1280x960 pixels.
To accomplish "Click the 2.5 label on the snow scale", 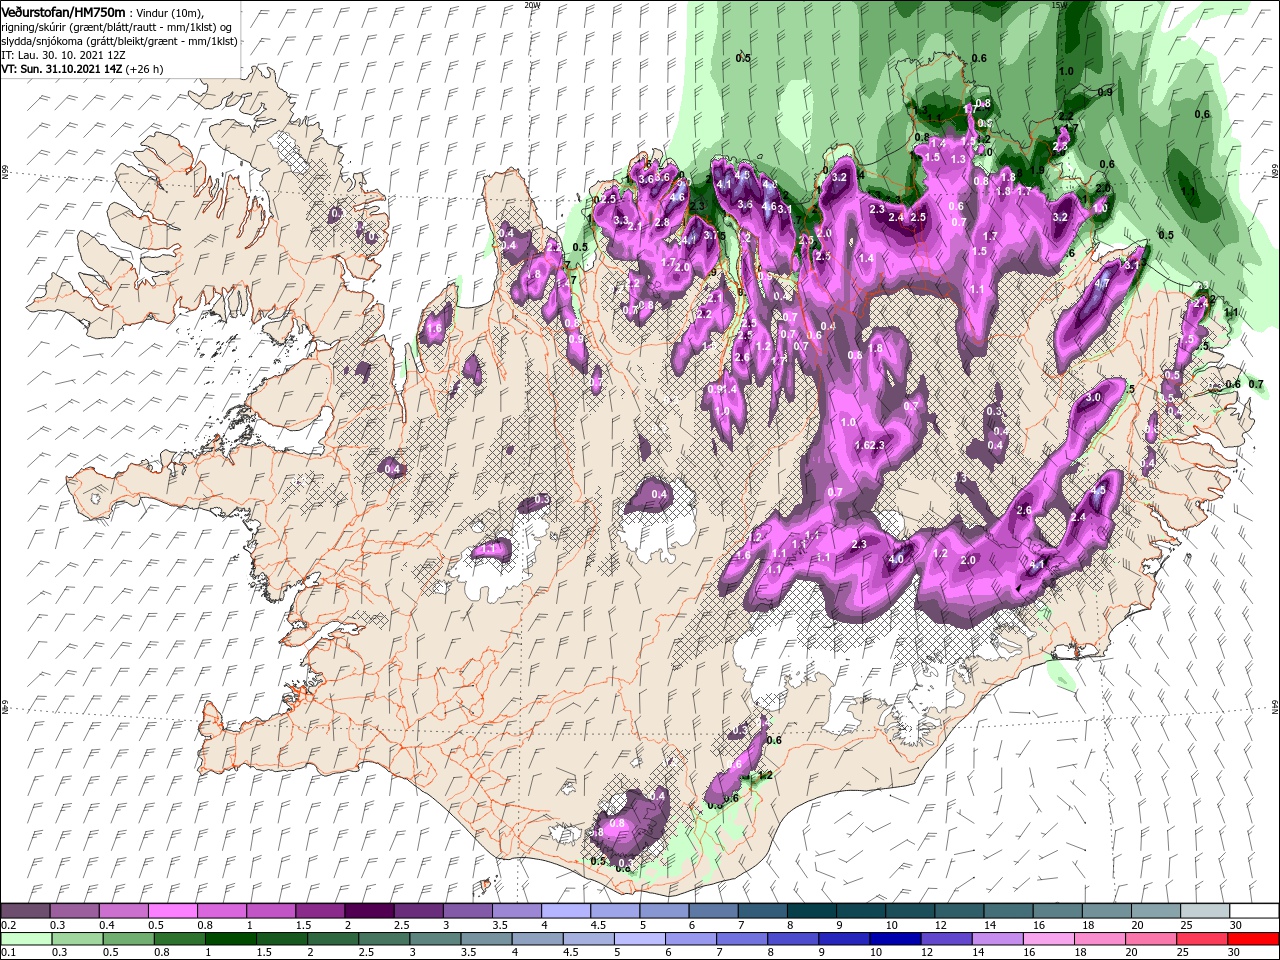I will pyautogui.click(x=401, y=925).
